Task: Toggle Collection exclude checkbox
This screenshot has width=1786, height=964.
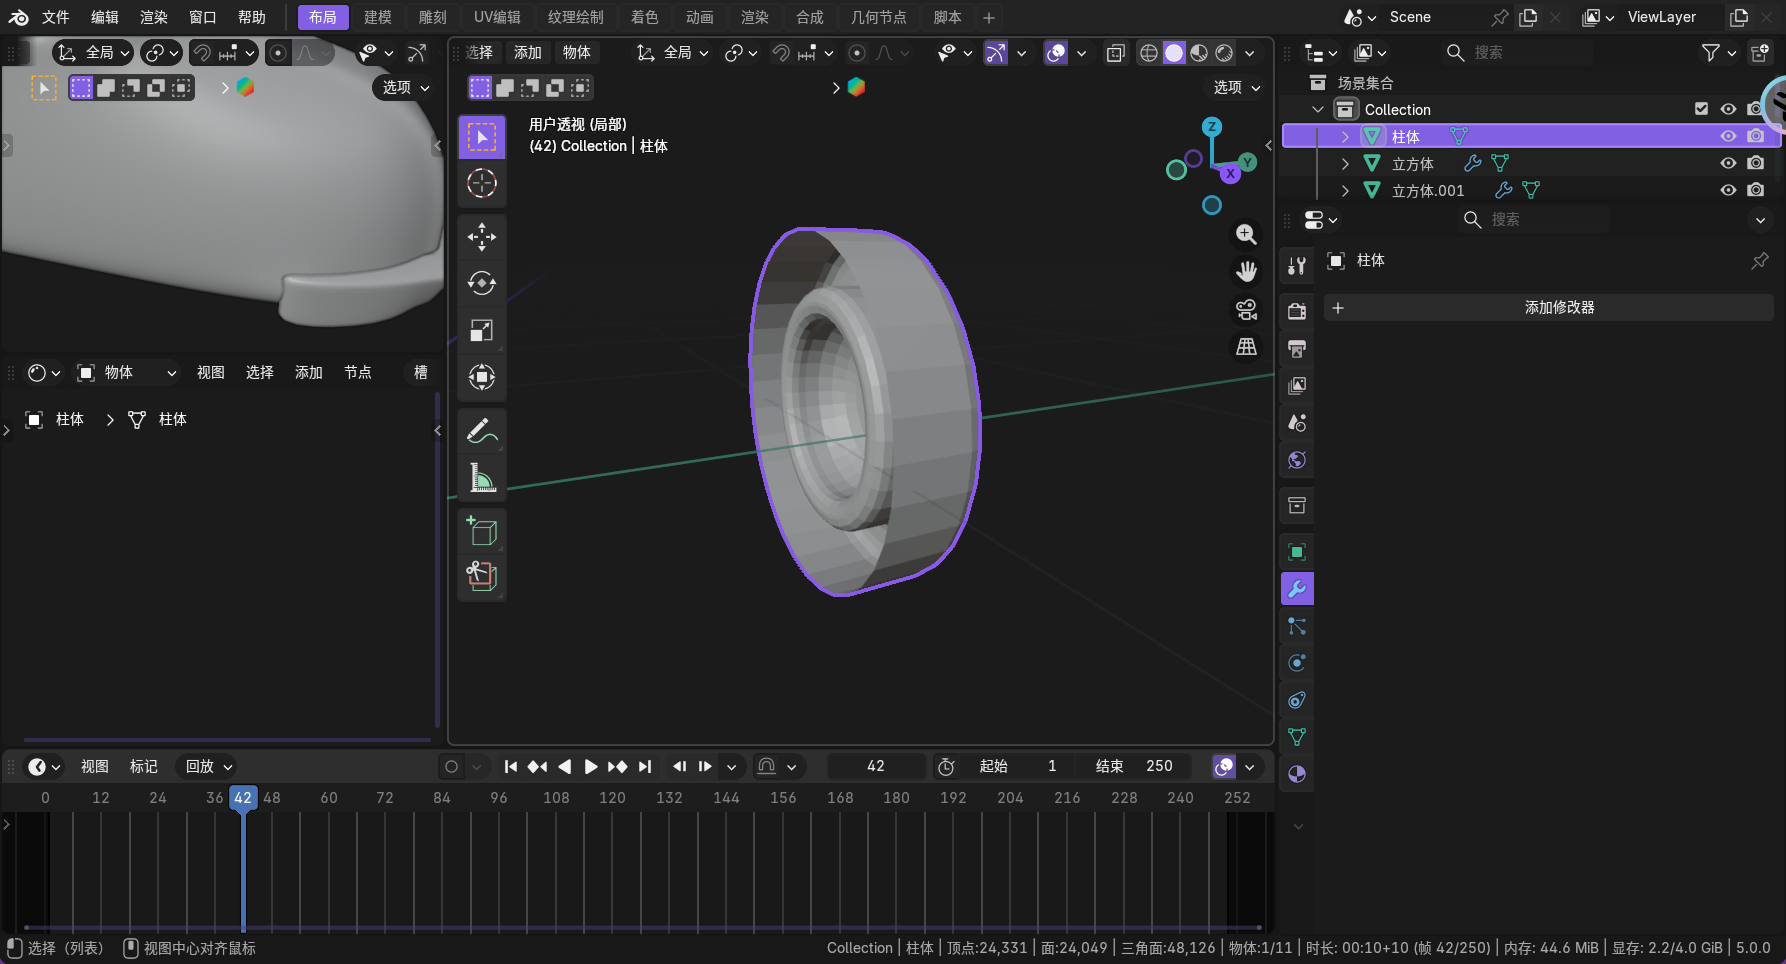Action: (x=1701, y=109)
